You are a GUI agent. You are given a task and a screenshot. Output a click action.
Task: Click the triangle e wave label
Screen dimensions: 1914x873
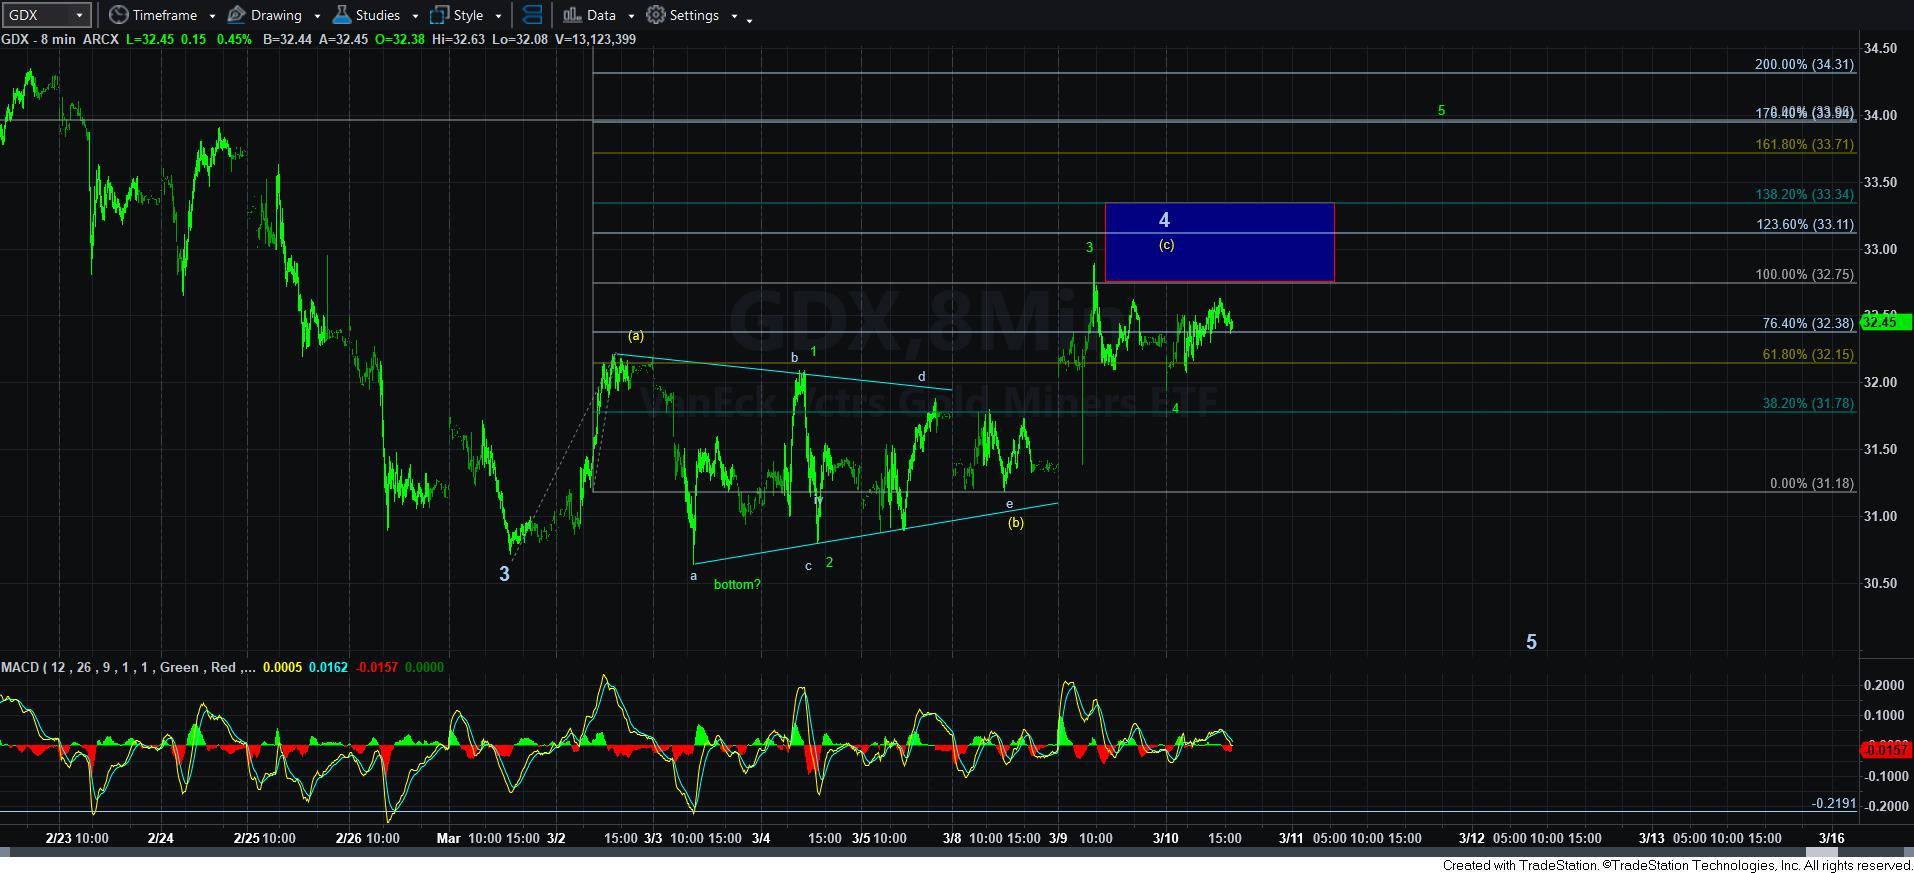[x=1009, y=504]
